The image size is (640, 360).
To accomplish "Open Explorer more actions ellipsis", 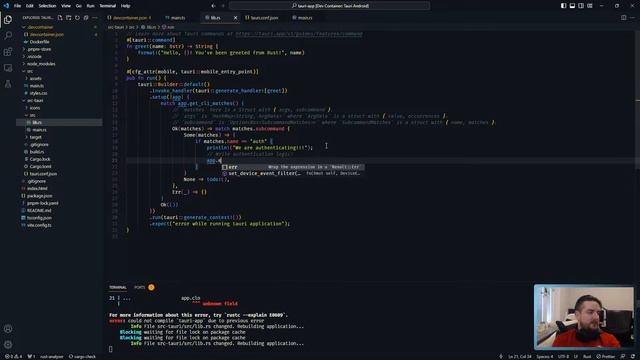I will coord(95,18).
